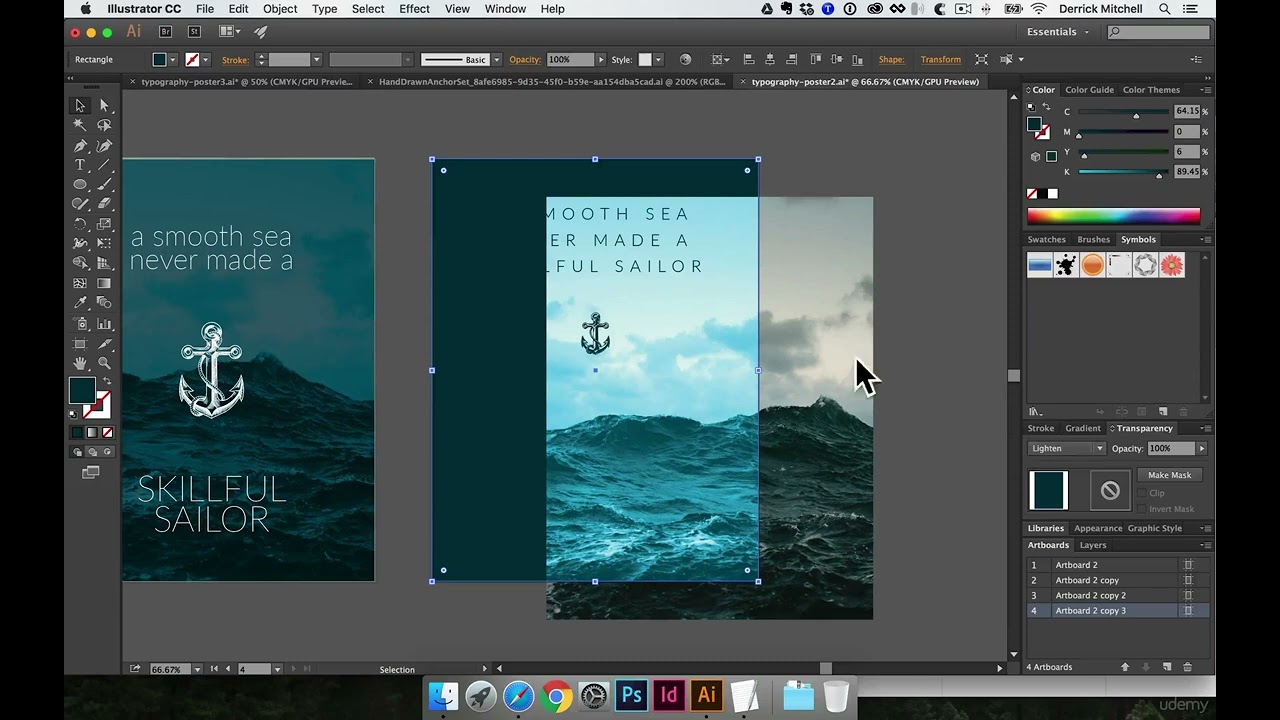Image resolution: width=1280 pixels, height=720 pixels.
Task: Open Essentials workspace switcher
Action: (x=1058, y=32)
